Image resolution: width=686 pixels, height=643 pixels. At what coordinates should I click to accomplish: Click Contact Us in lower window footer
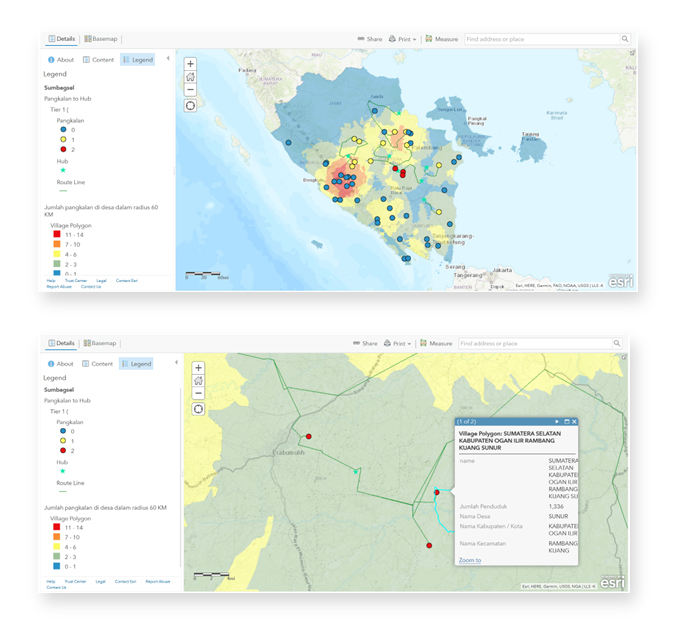point(56,587)
